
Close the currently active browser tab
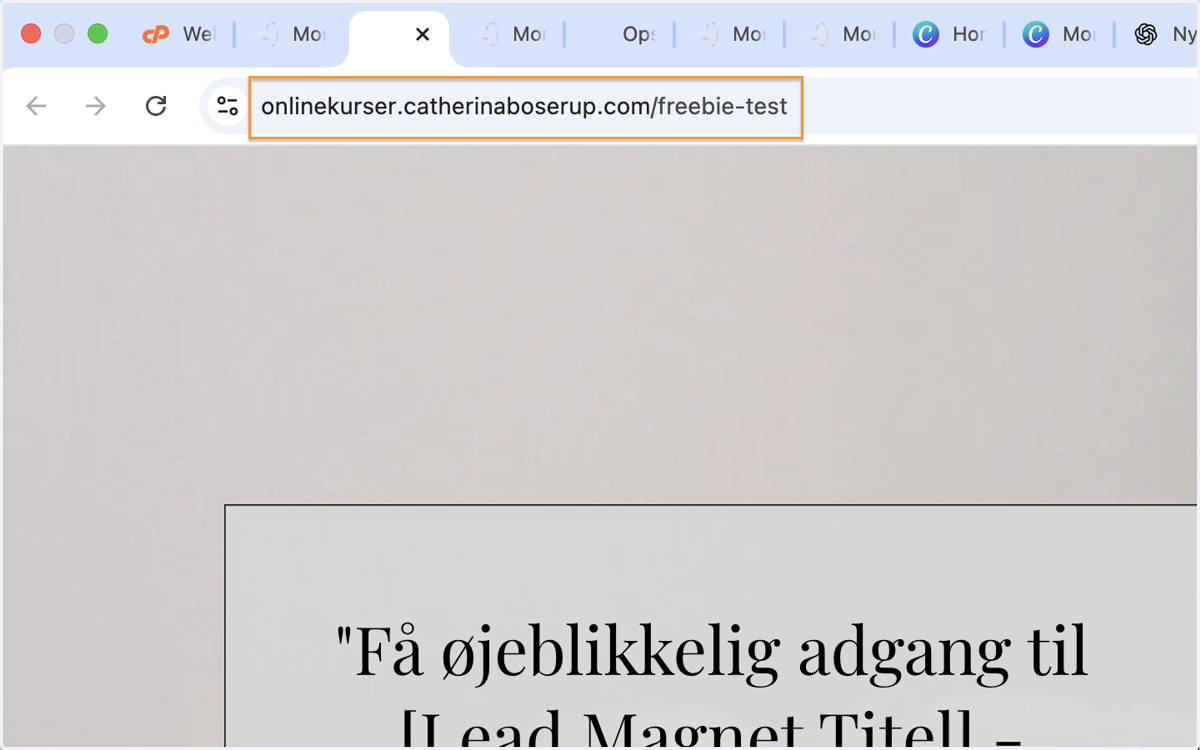[422, 35]
